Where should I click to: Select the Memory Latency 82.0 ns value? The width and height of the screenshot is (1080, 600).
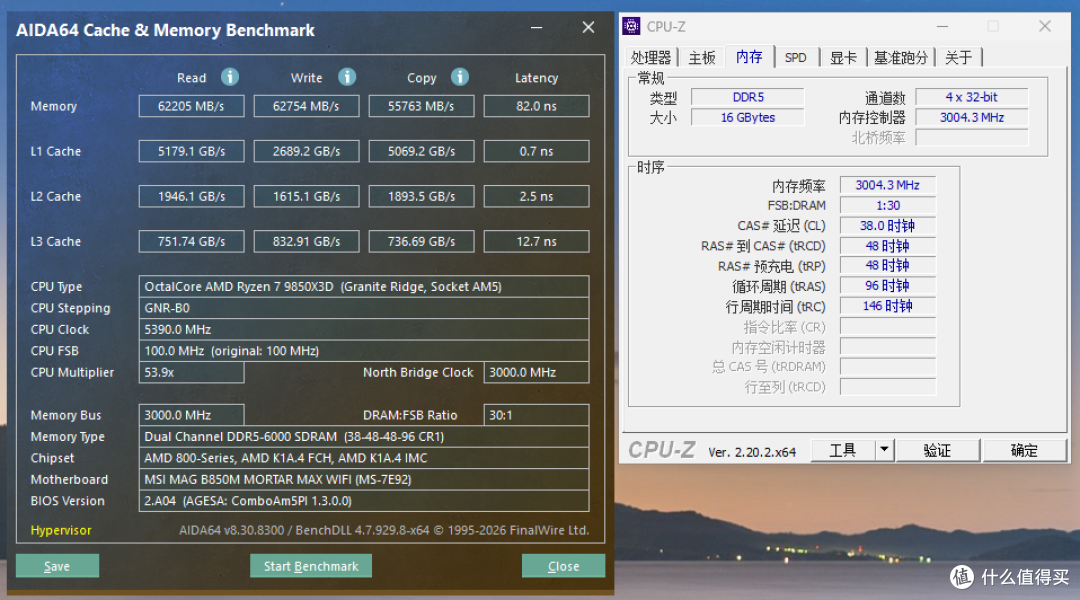click(537, 106)
